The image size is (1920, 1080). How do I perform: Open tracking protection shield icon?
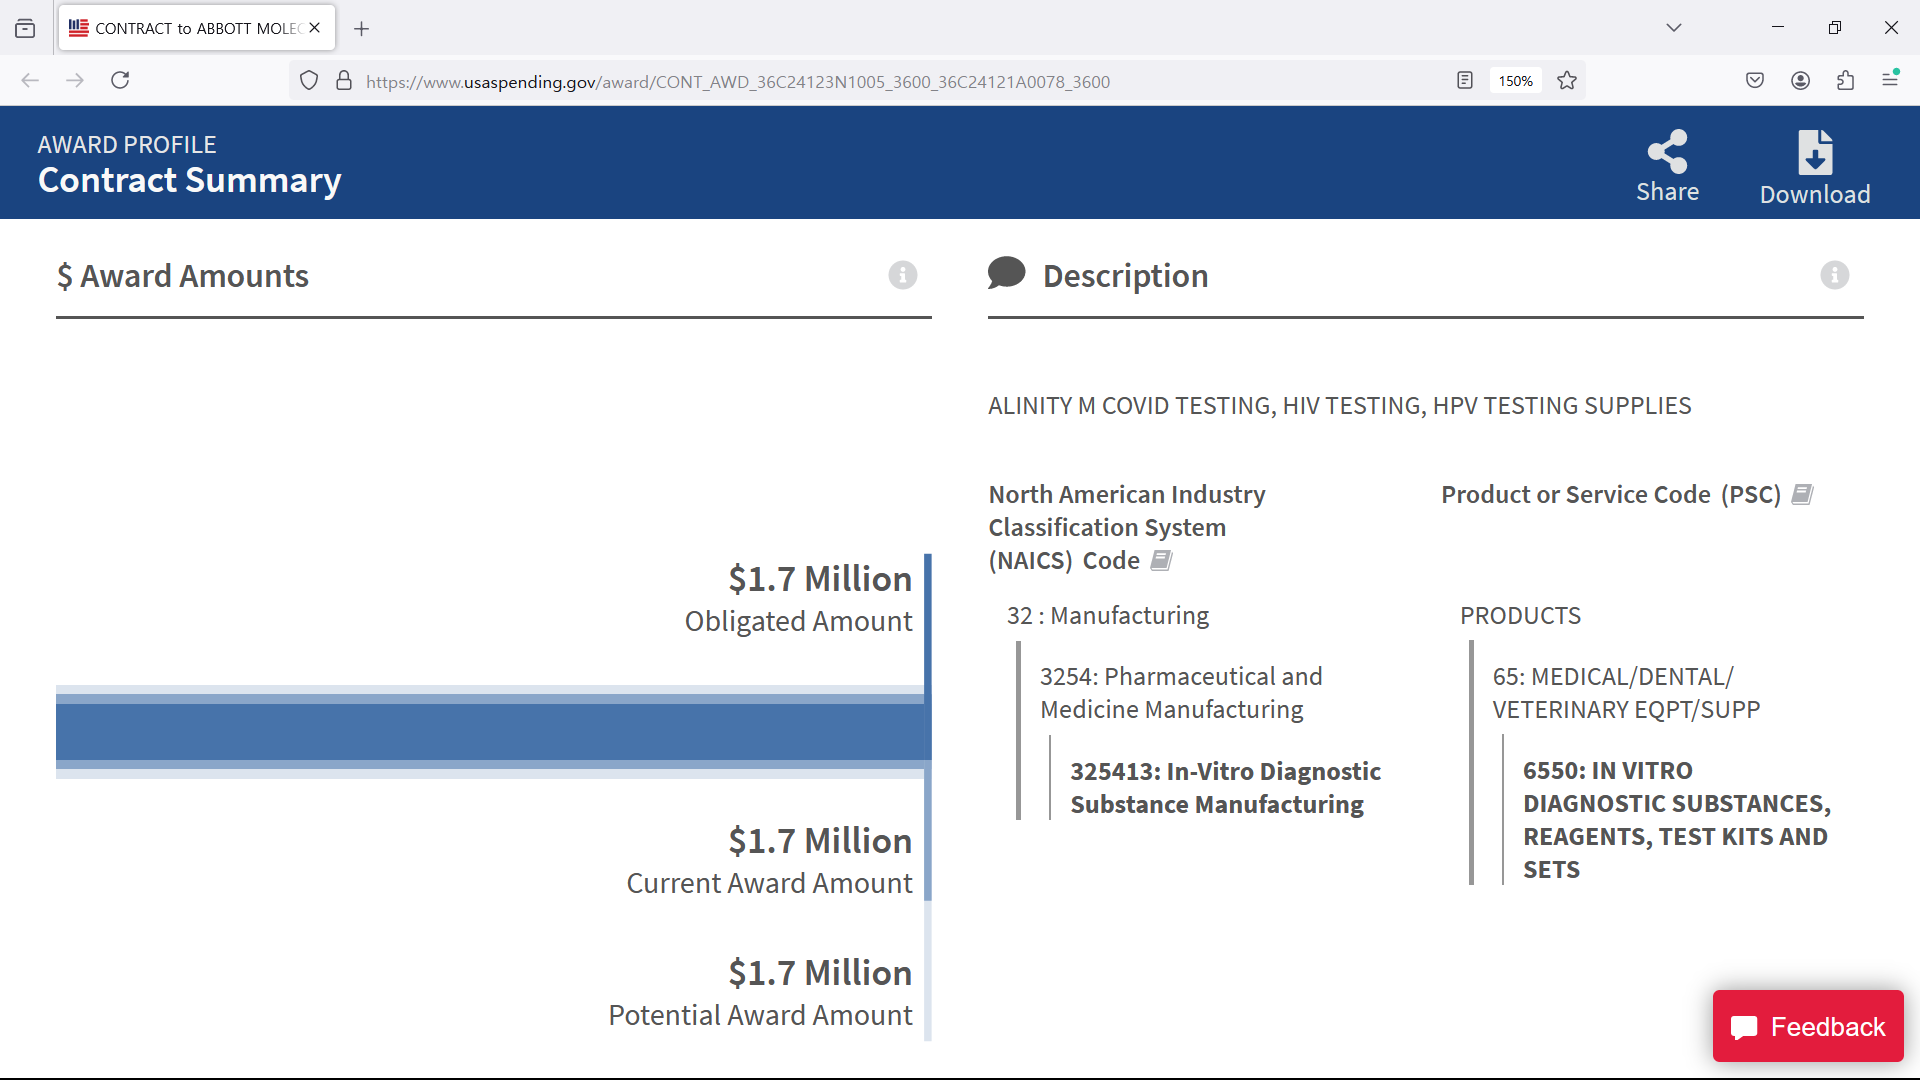point(309,81)
